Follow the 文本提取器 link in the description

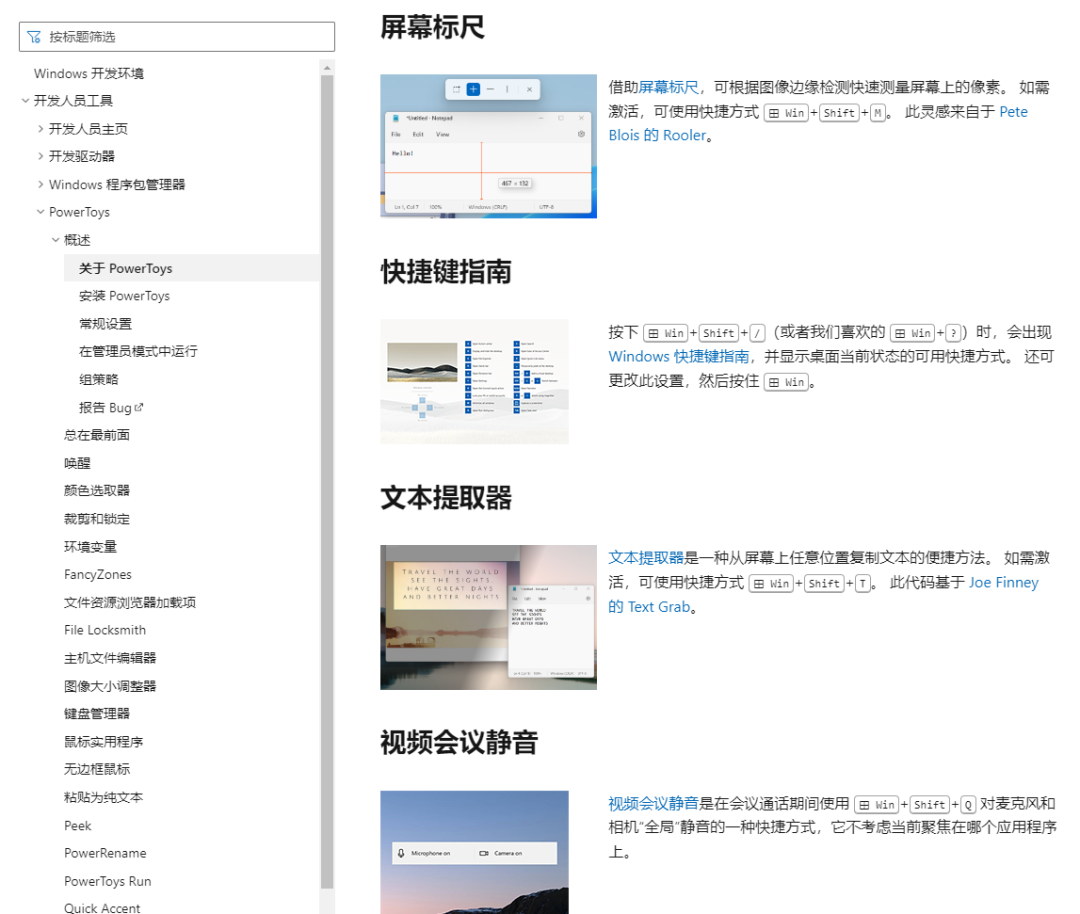click(x=646, y=558)
